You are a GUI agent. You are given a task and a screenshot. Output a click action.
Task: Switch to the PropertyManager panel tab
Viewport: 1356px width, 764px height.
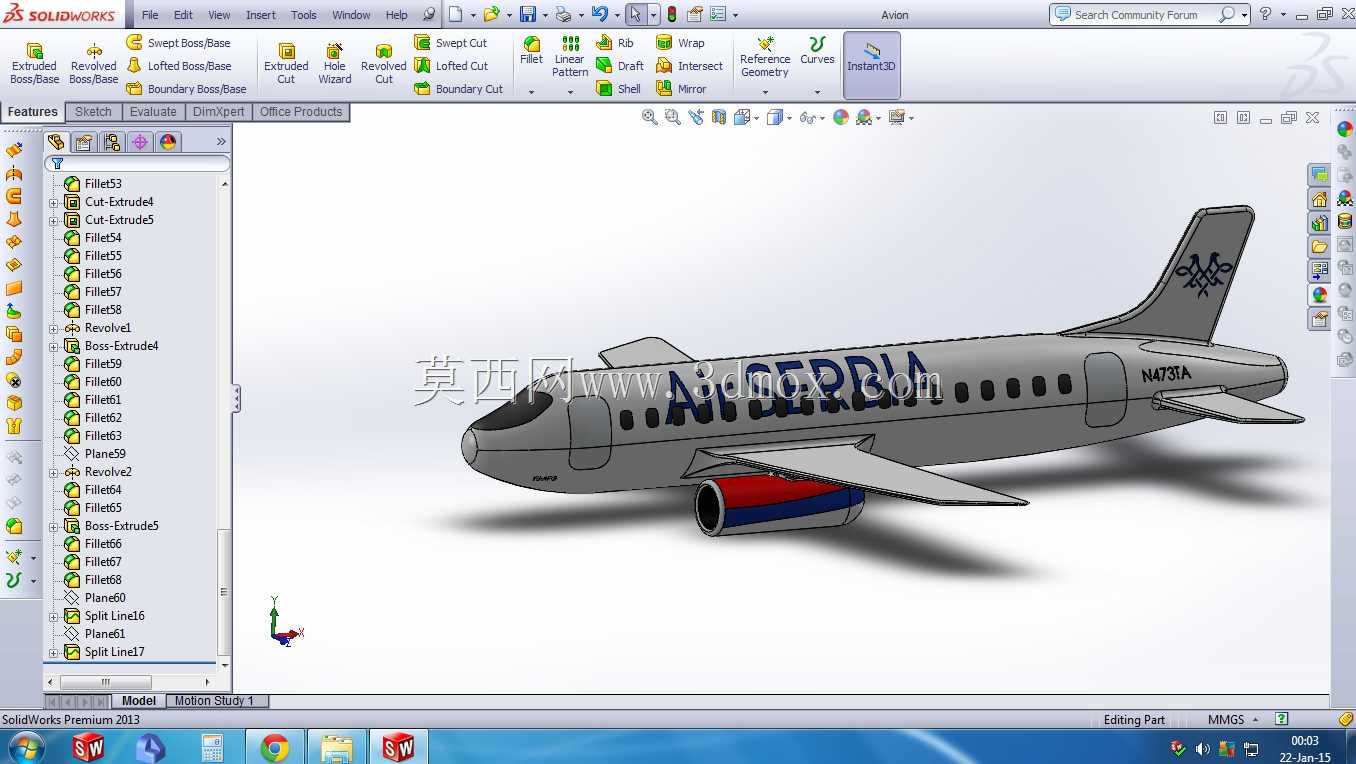pos(84,142)
